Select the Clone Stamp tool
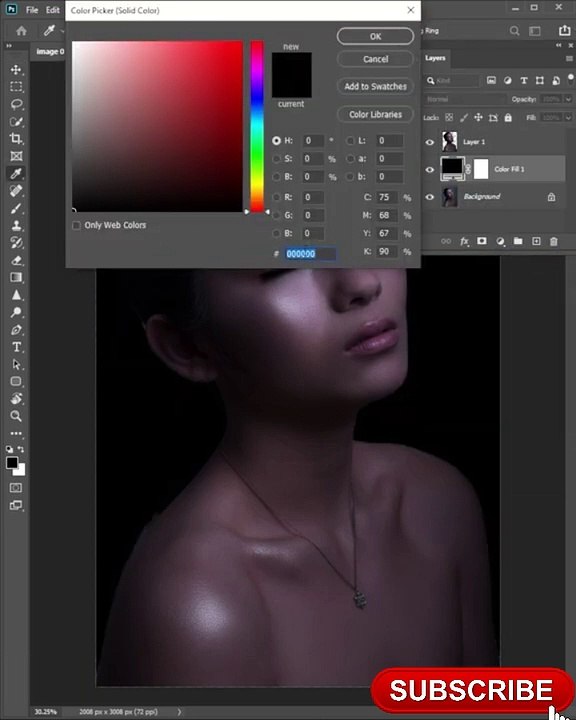The width and height of the screenshot is (576, 720). click(16, 225)
